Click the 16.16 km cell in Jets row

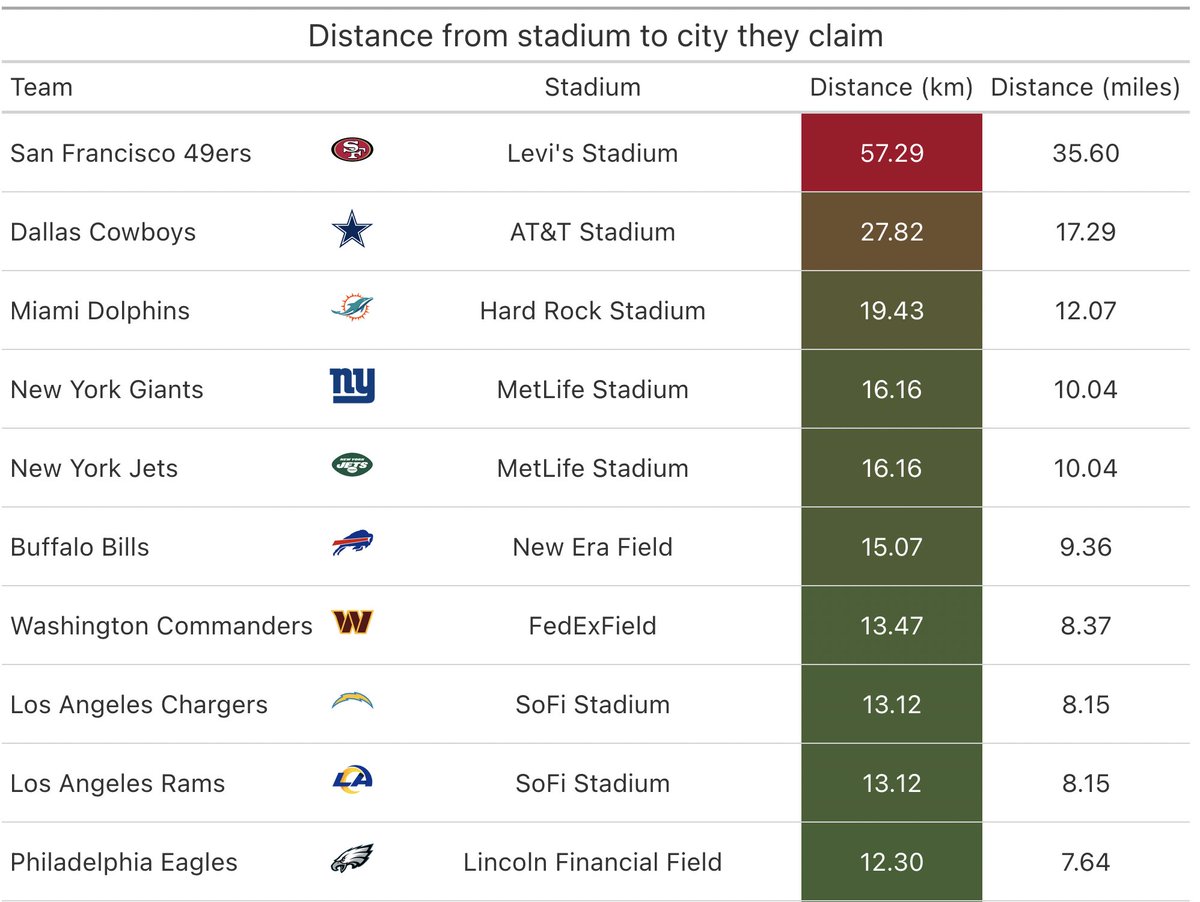click(x=891, y=468)
